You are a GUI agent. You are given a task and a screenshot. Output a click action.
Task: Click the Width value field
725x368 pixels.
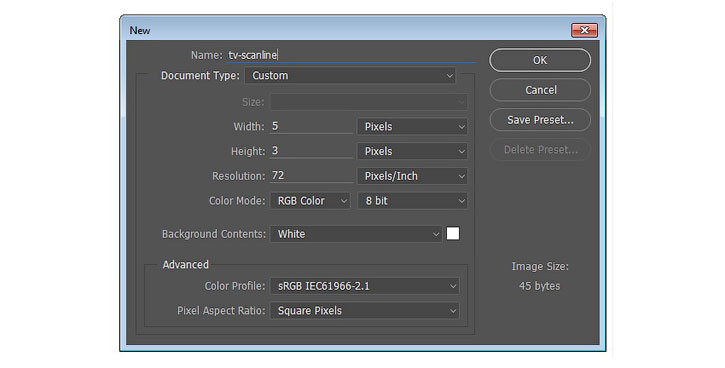[x=311, y=126]
